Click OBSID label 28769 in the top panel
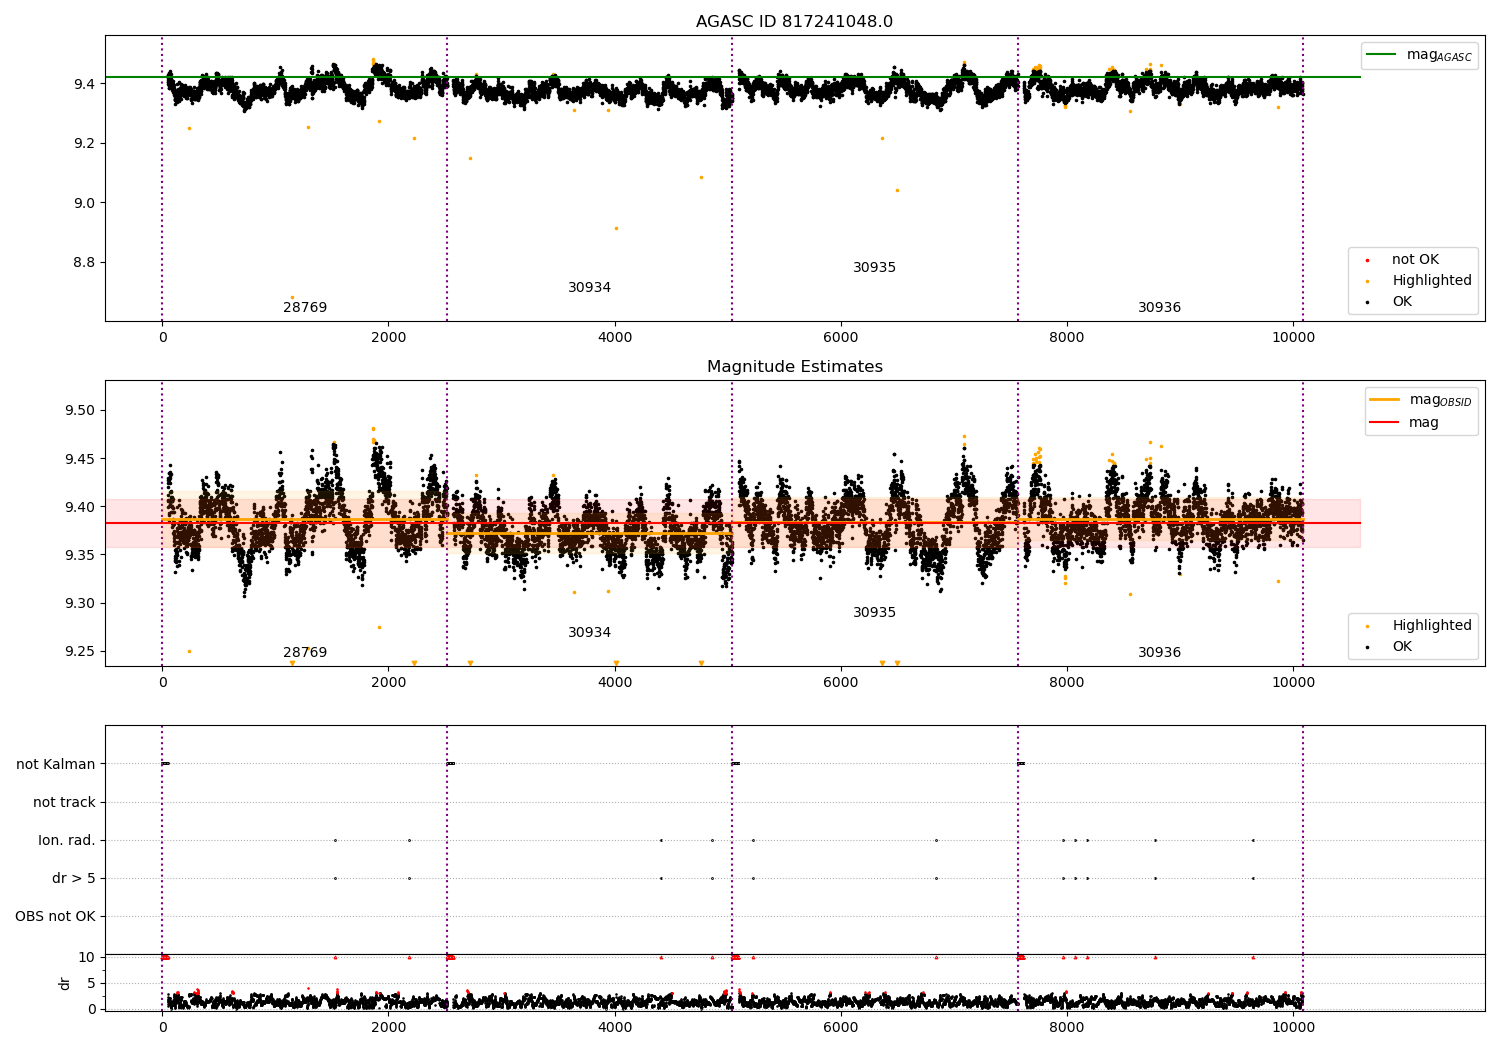Viewport: 1500px width, 1050px height. [305, 308]
